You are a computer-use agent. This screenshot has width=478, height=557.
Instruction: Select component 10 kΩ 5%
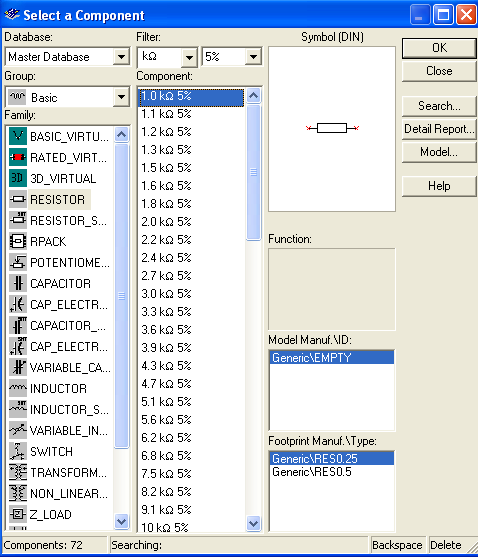pos(191,528)
